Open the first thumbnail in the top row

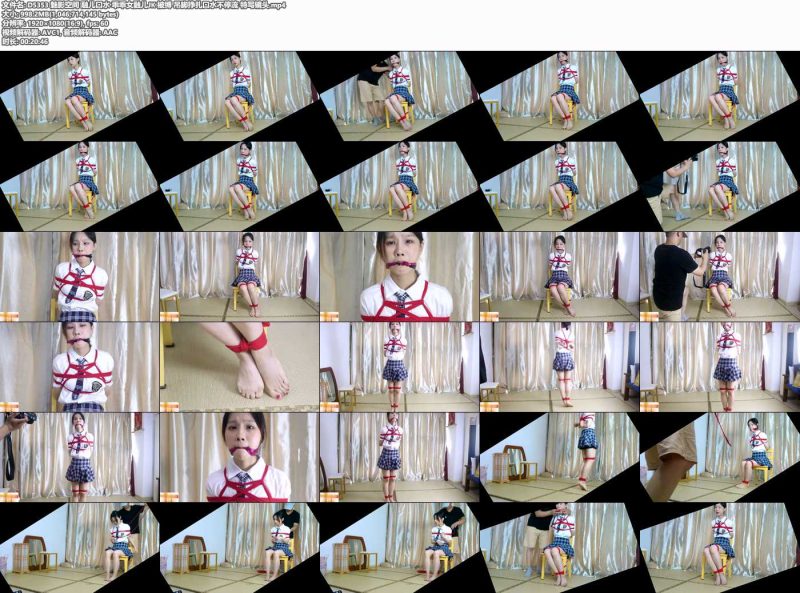point(80,96)
